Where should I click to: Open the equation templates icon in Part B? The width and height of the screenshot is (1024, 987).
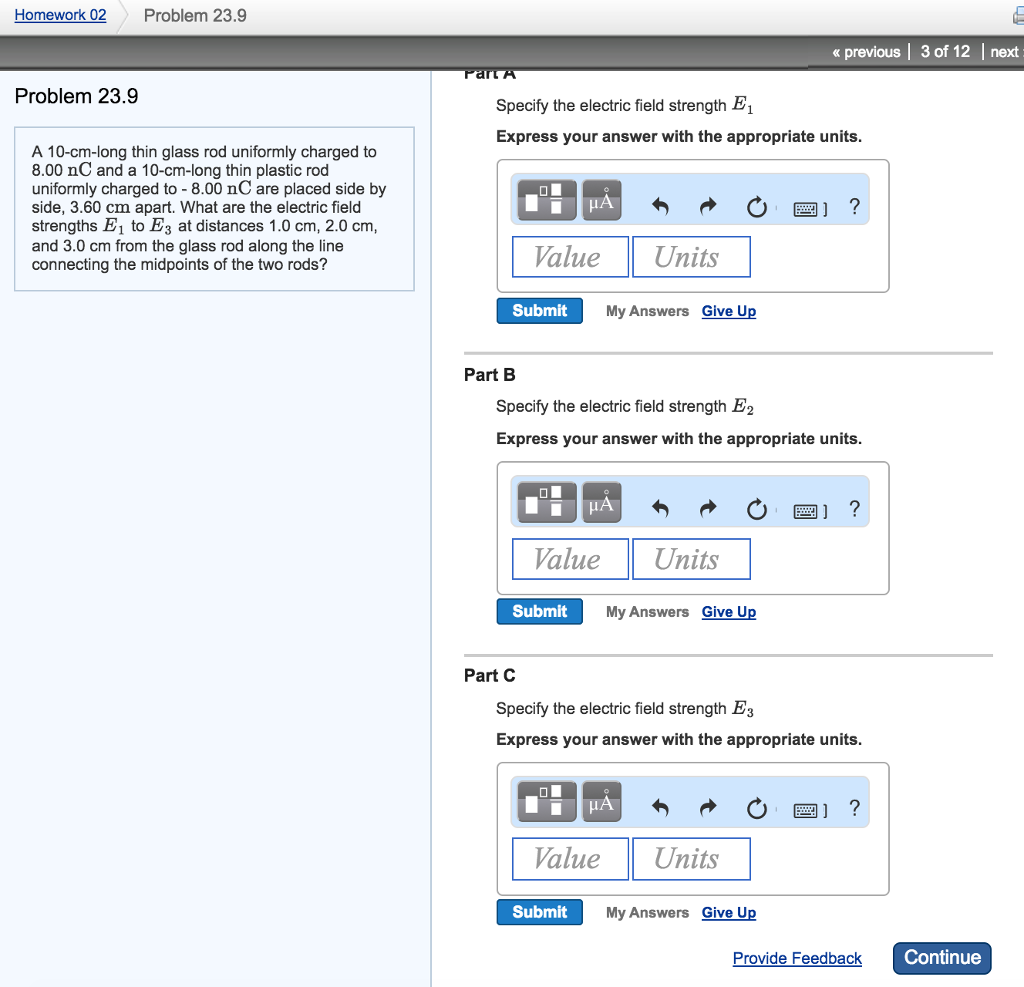(545, 501)
